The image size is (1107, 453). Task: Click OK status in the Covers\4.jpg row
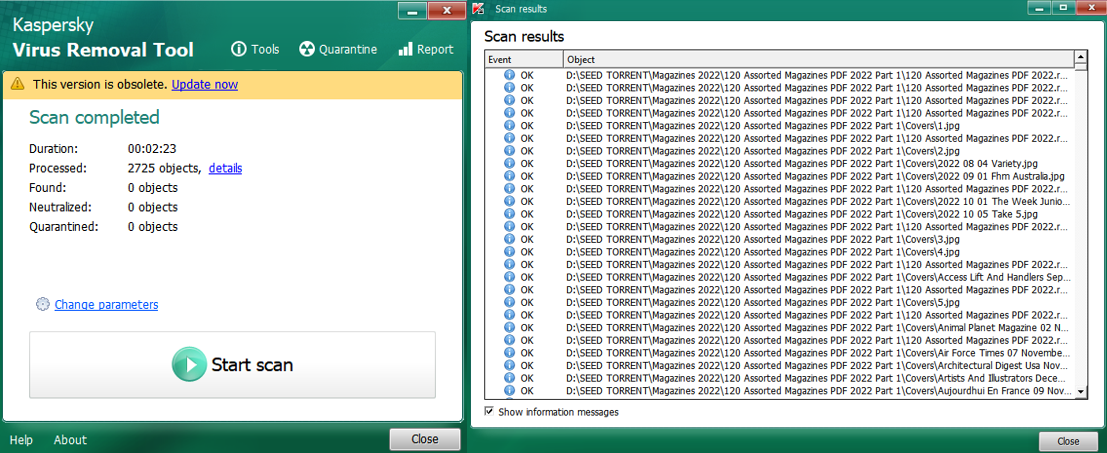pyautogui.click(x=527, y=252)
